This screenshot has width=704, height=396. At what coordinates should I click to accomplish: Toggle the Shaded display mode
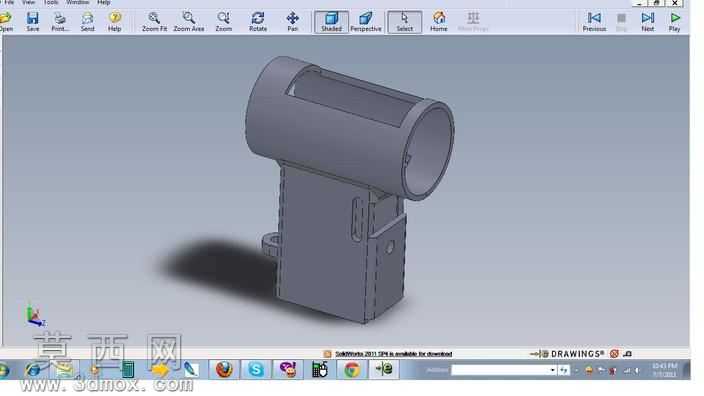(x=331, y=22)
